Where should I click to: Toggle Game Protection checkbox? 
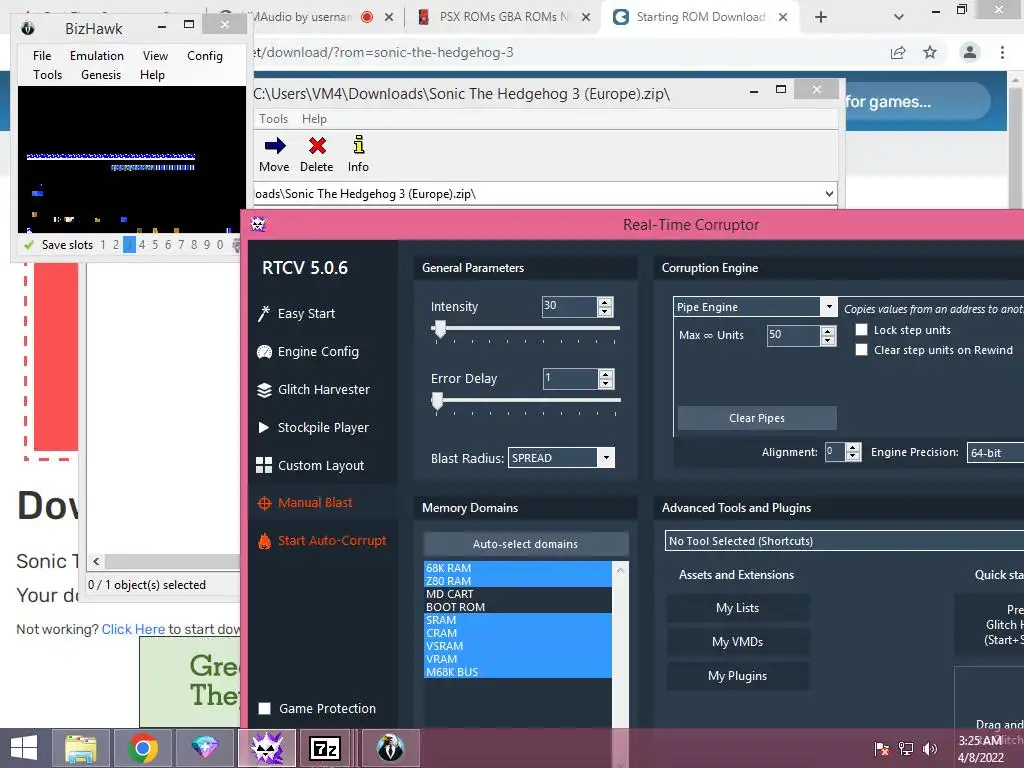pyautogui.click(x=264, y=709)
